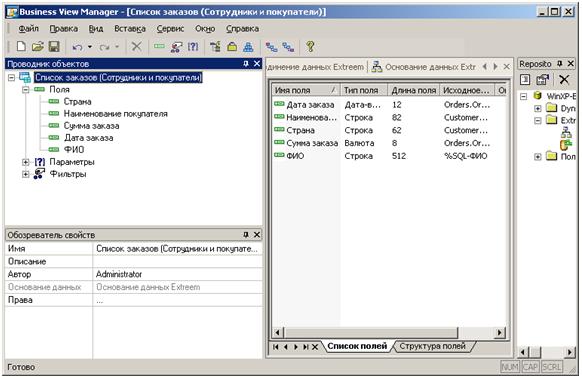Close the Проводник объектов panel
This screenshot has width=582, height=380.
click(257, 64)
